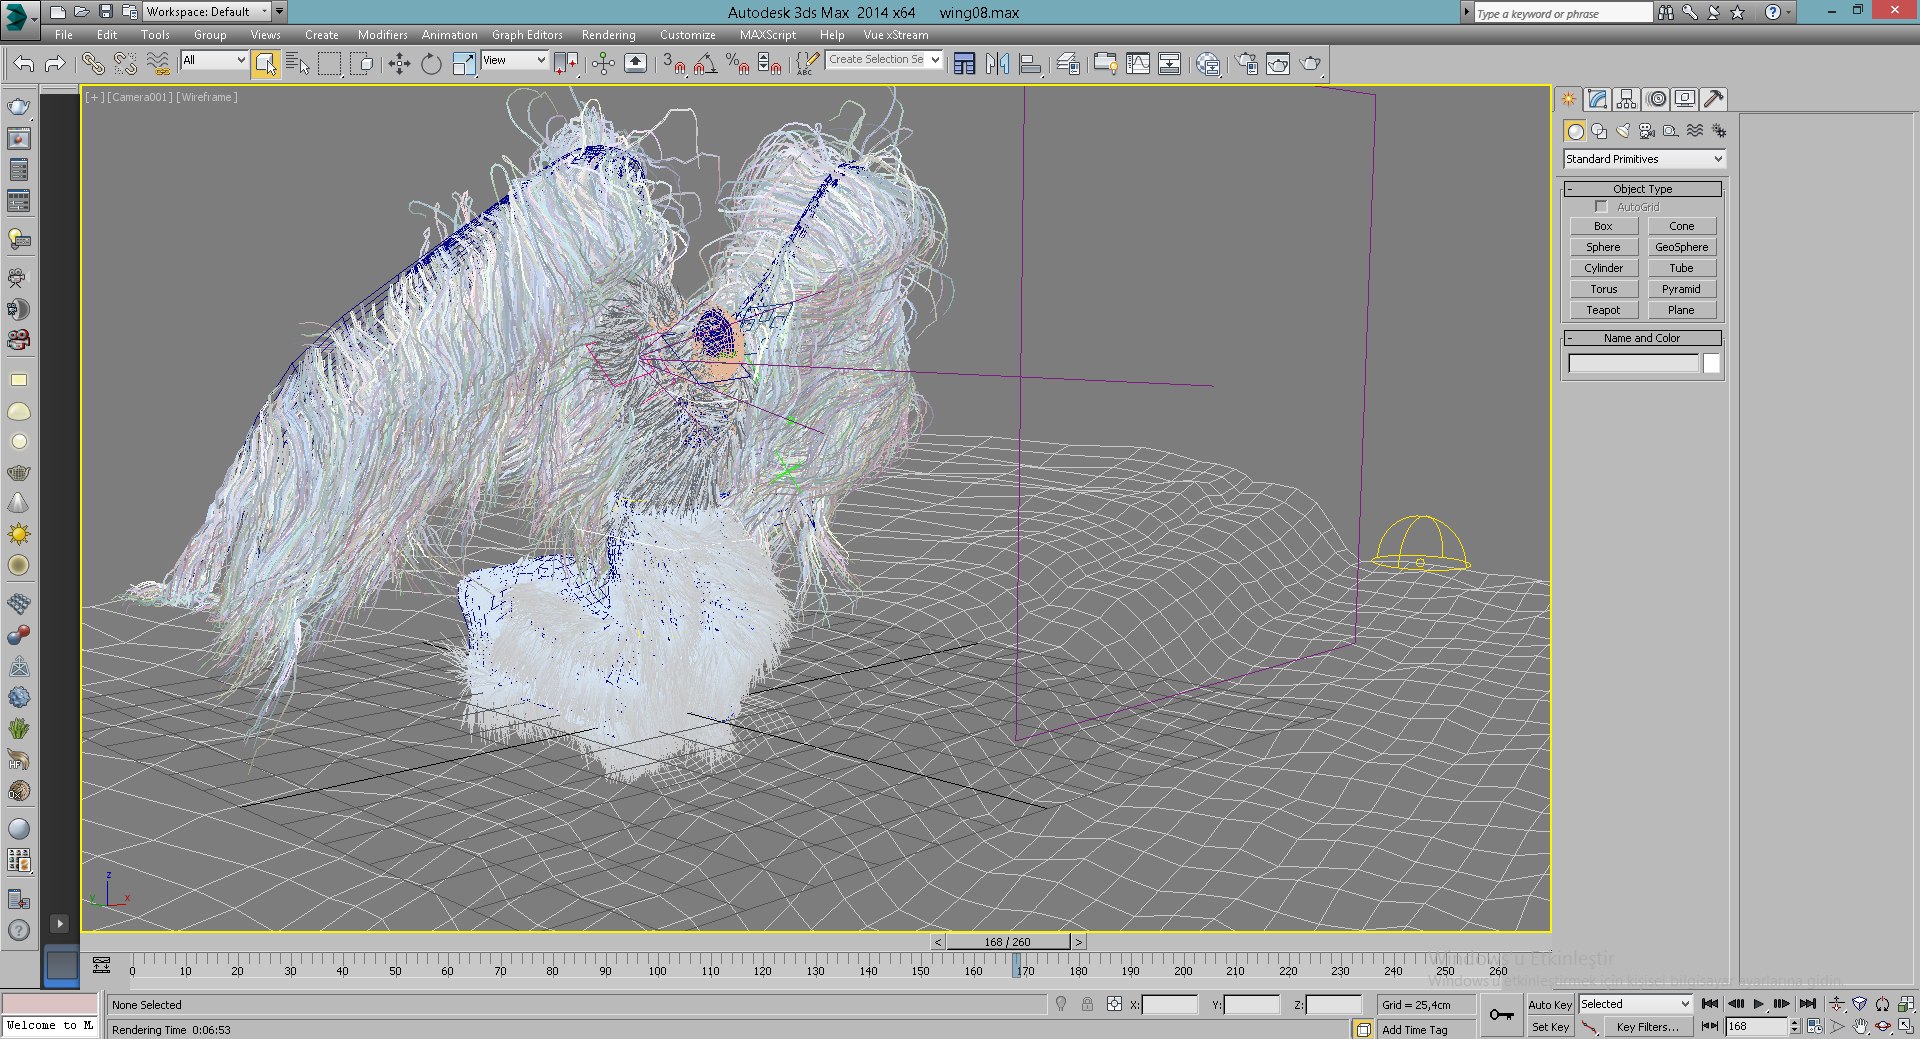This screenshot has width=1920, height=1039.
Task: Enable the AutoGrid checkbox
Action: click(1601, 207)
